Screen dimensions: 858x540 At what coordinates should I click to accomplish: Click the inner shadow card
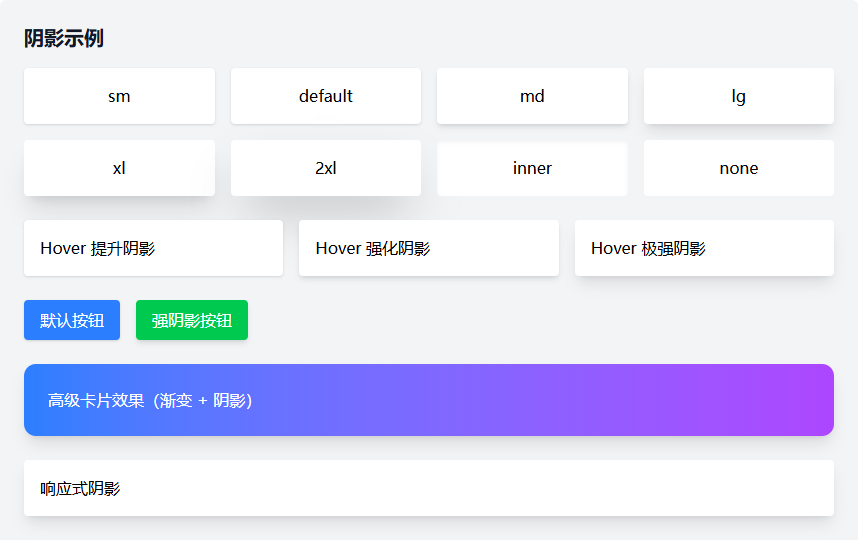(532, 168)
